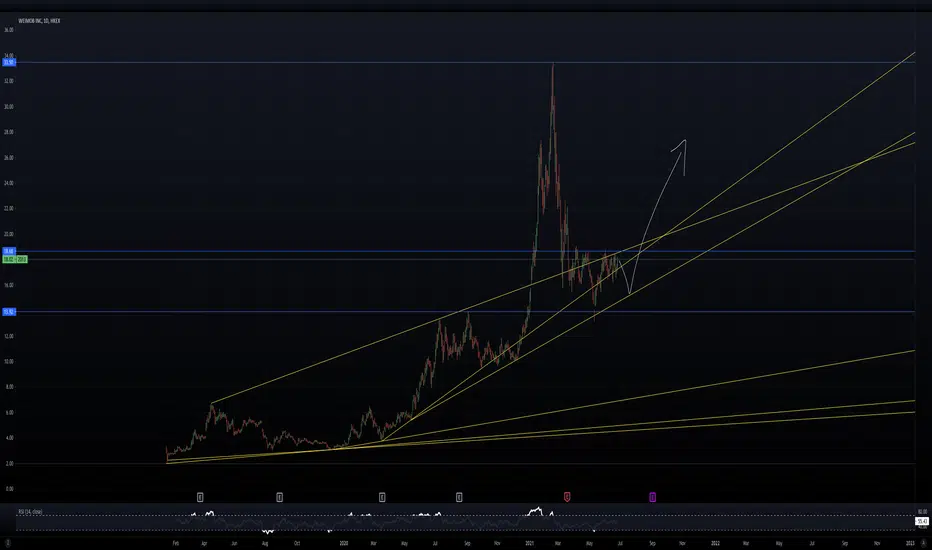Click the settings icon right of the time axis
Viewport: 932px width, 550px height.
pos(925,543)
